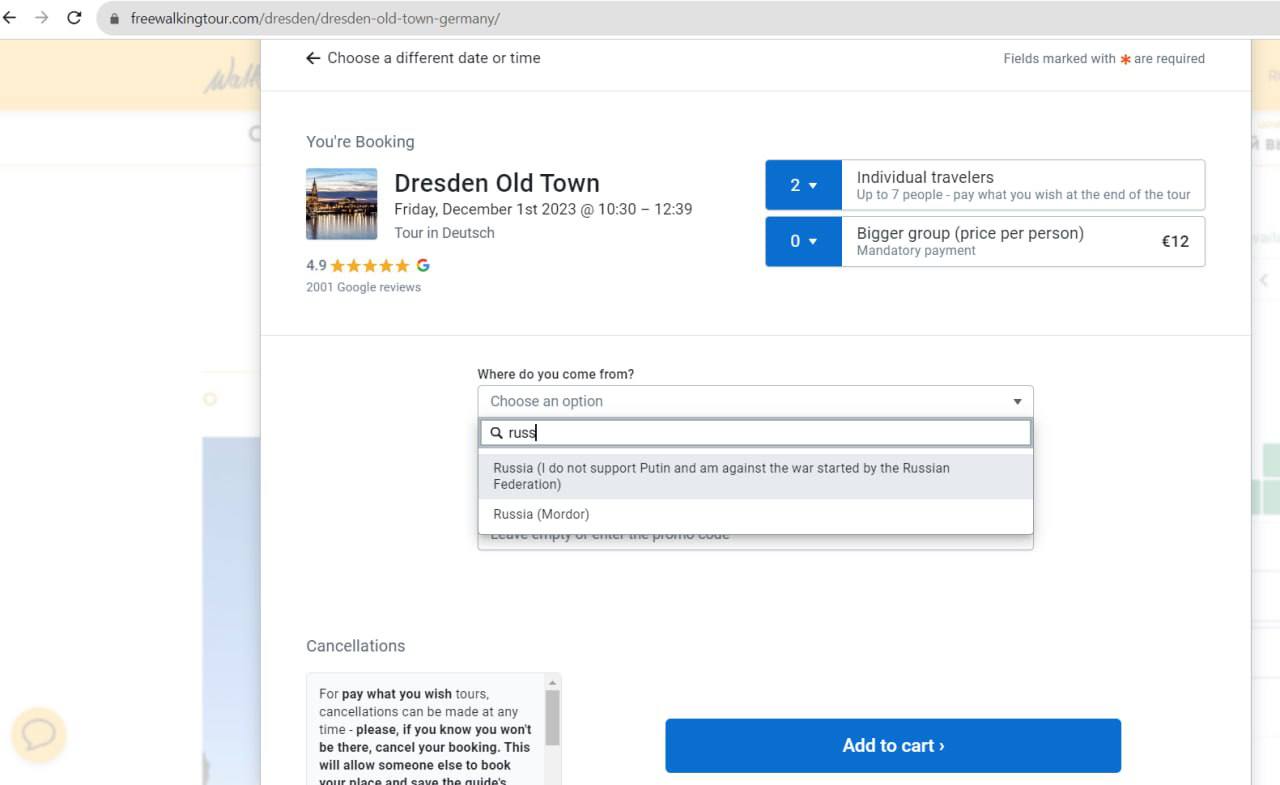Click the cancellations text scrollbar
1280x785 pixels.
(552, 718)
